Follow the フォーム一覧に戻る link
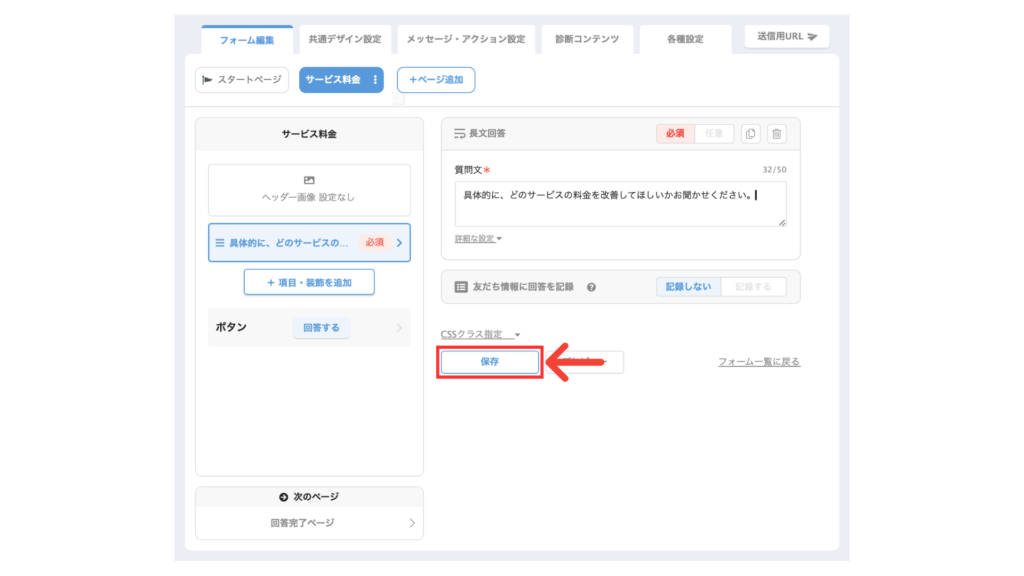This screenshot has height=576, width=1024. (758, 362)
